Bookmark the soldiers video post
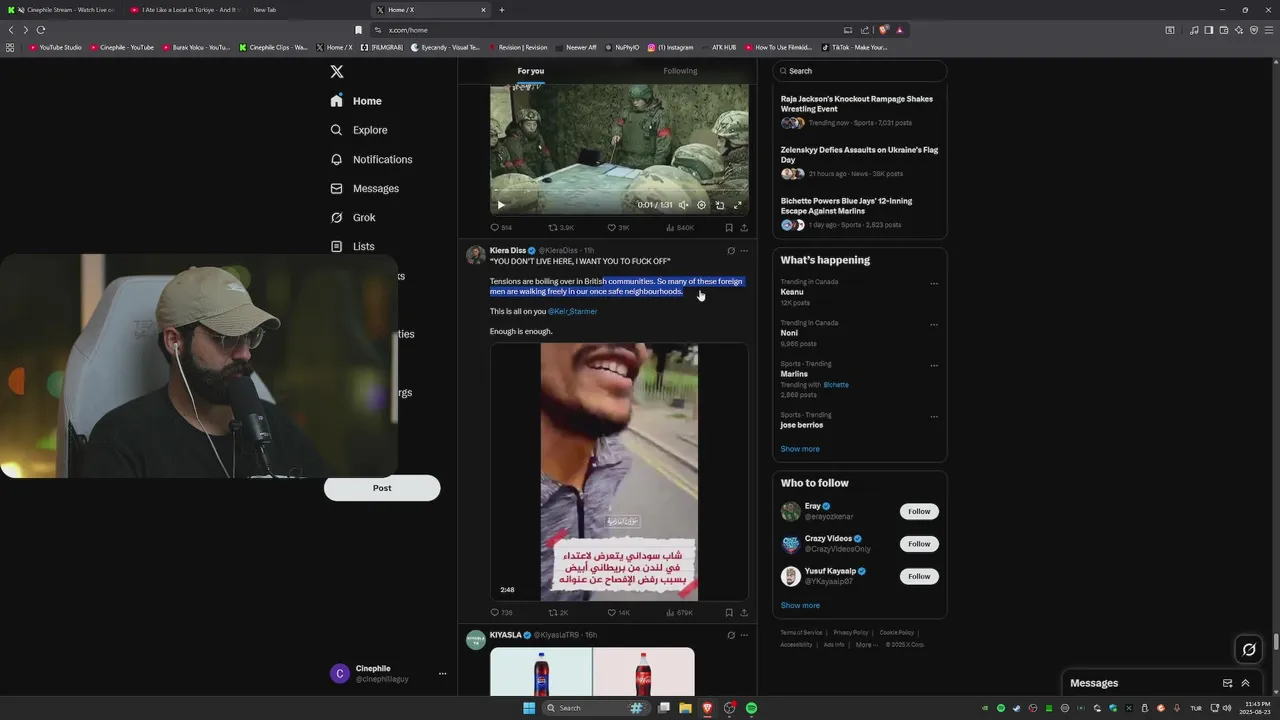 click(729, 228)
